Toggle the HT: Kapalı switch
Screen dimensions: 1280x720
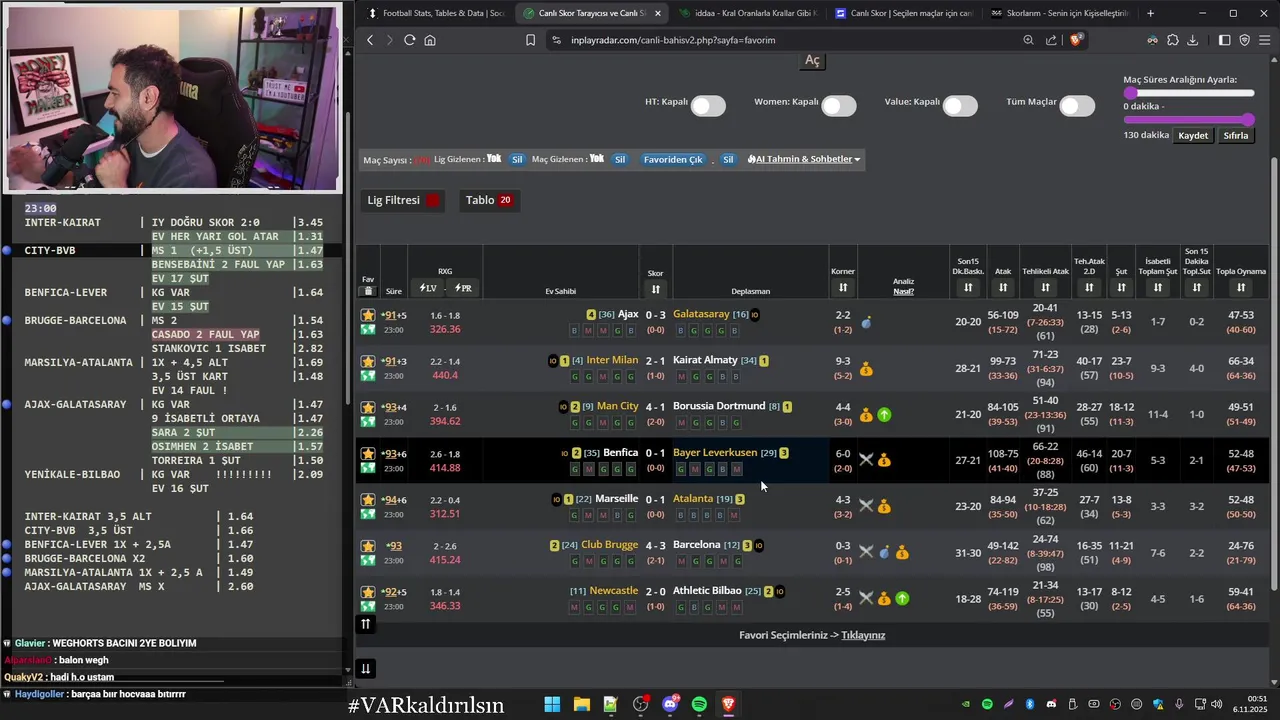pos(707,106)
